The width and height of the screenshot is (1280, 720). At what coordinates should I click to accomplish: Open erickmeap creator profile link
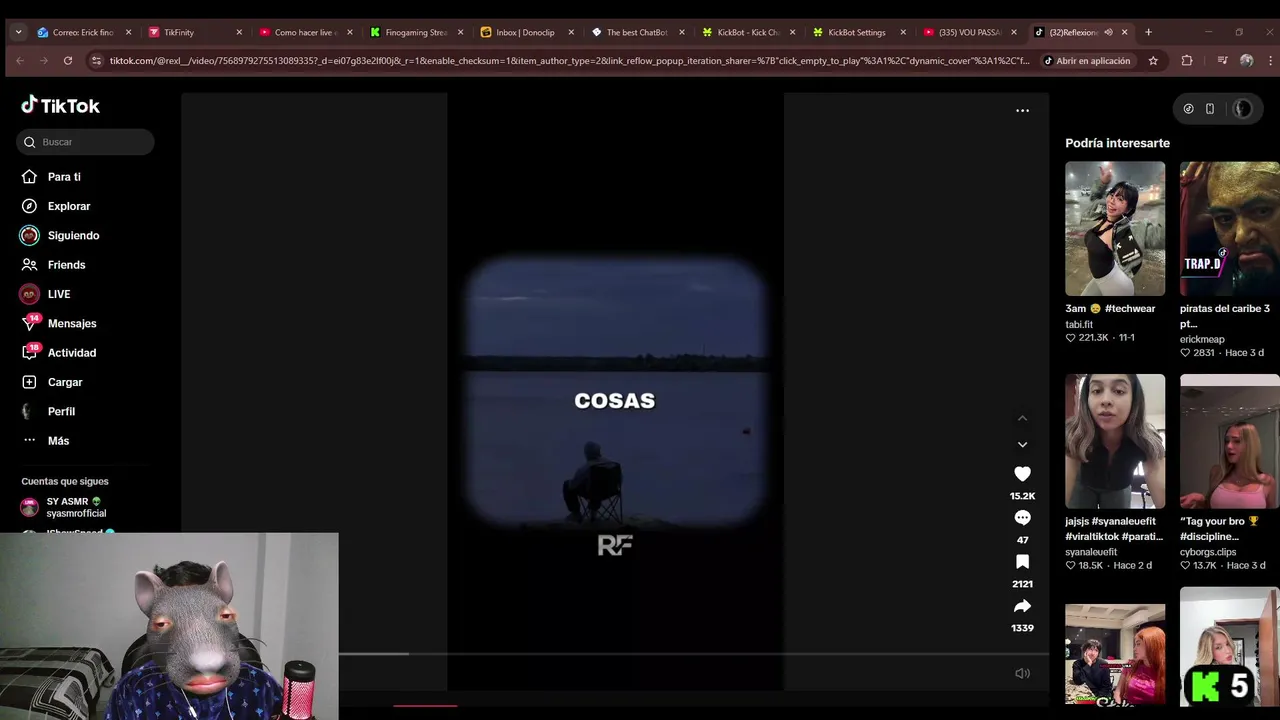point(1202,339)
